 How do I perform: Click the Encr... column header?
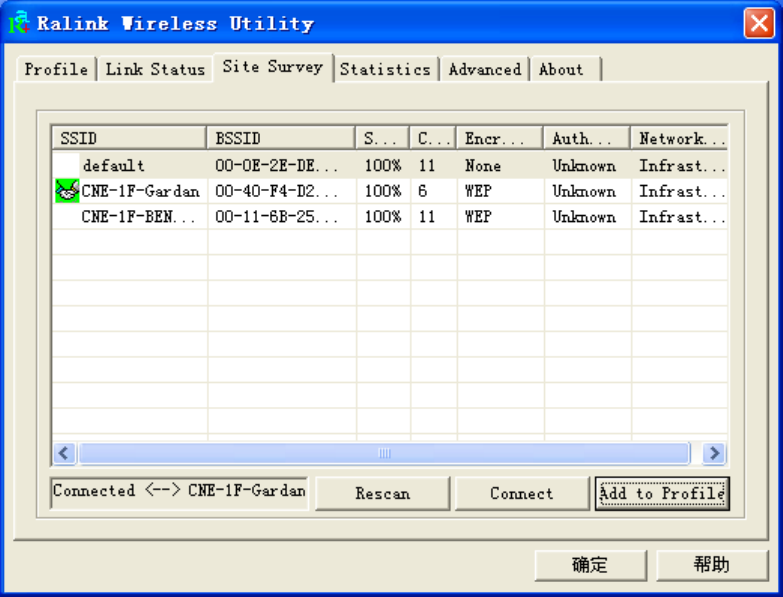tap(500, 138)
